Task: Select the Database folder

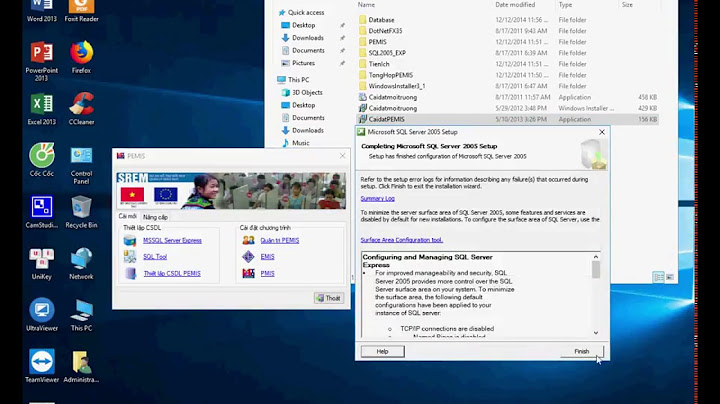Action: [x=507, y=20]
